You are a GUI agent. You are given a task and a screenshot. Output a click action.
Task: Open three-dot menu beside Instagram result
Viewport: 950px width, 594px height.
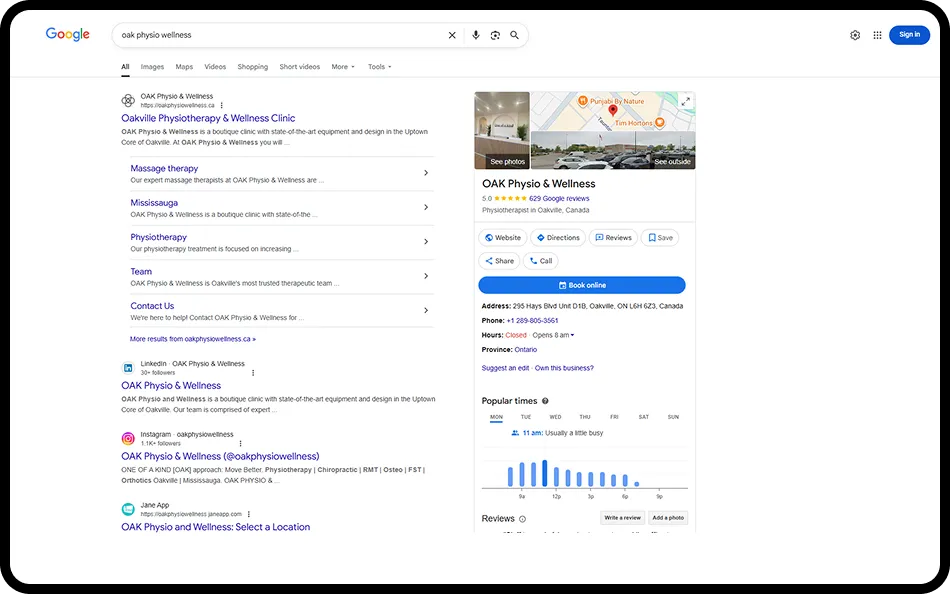[x=241, y=444]
